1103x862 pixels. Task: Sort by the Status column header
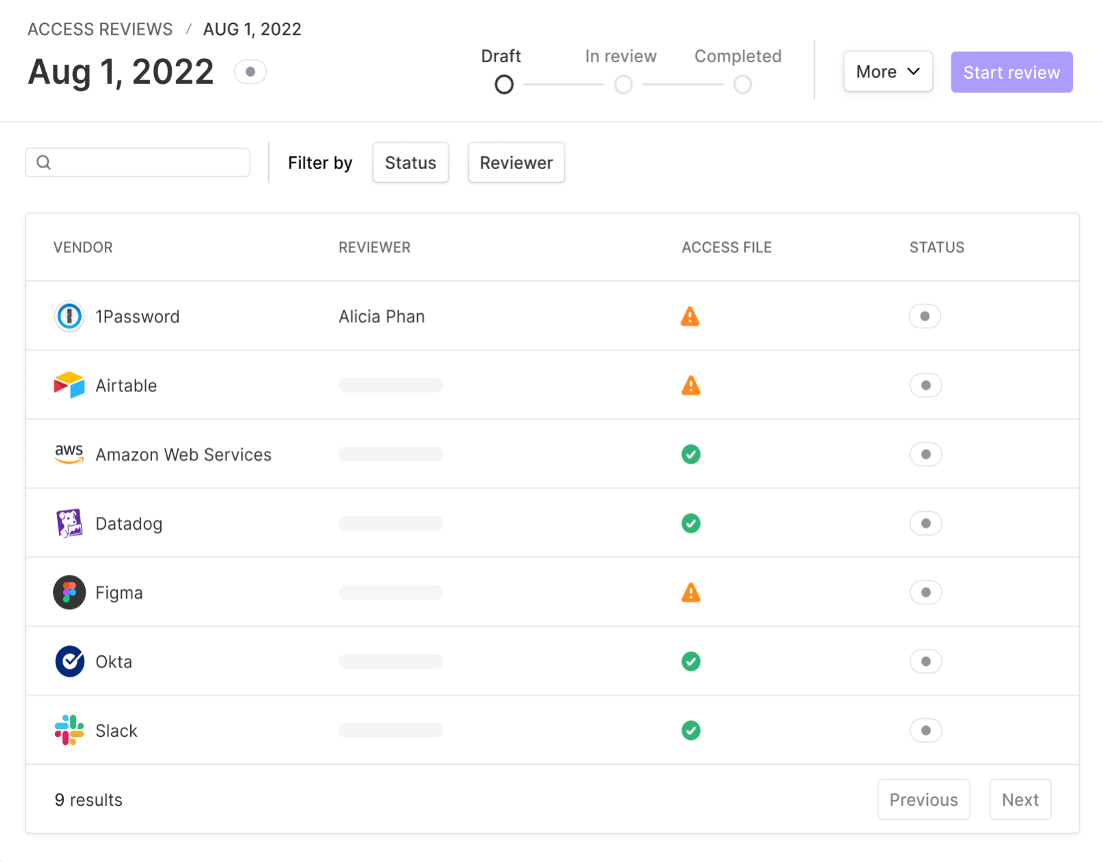[x=937, y=247]
